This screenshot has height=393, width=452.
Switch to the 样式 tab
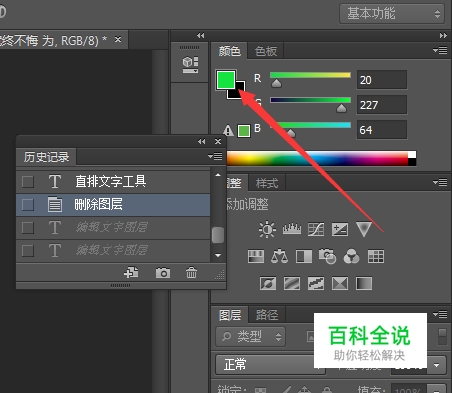267,183
